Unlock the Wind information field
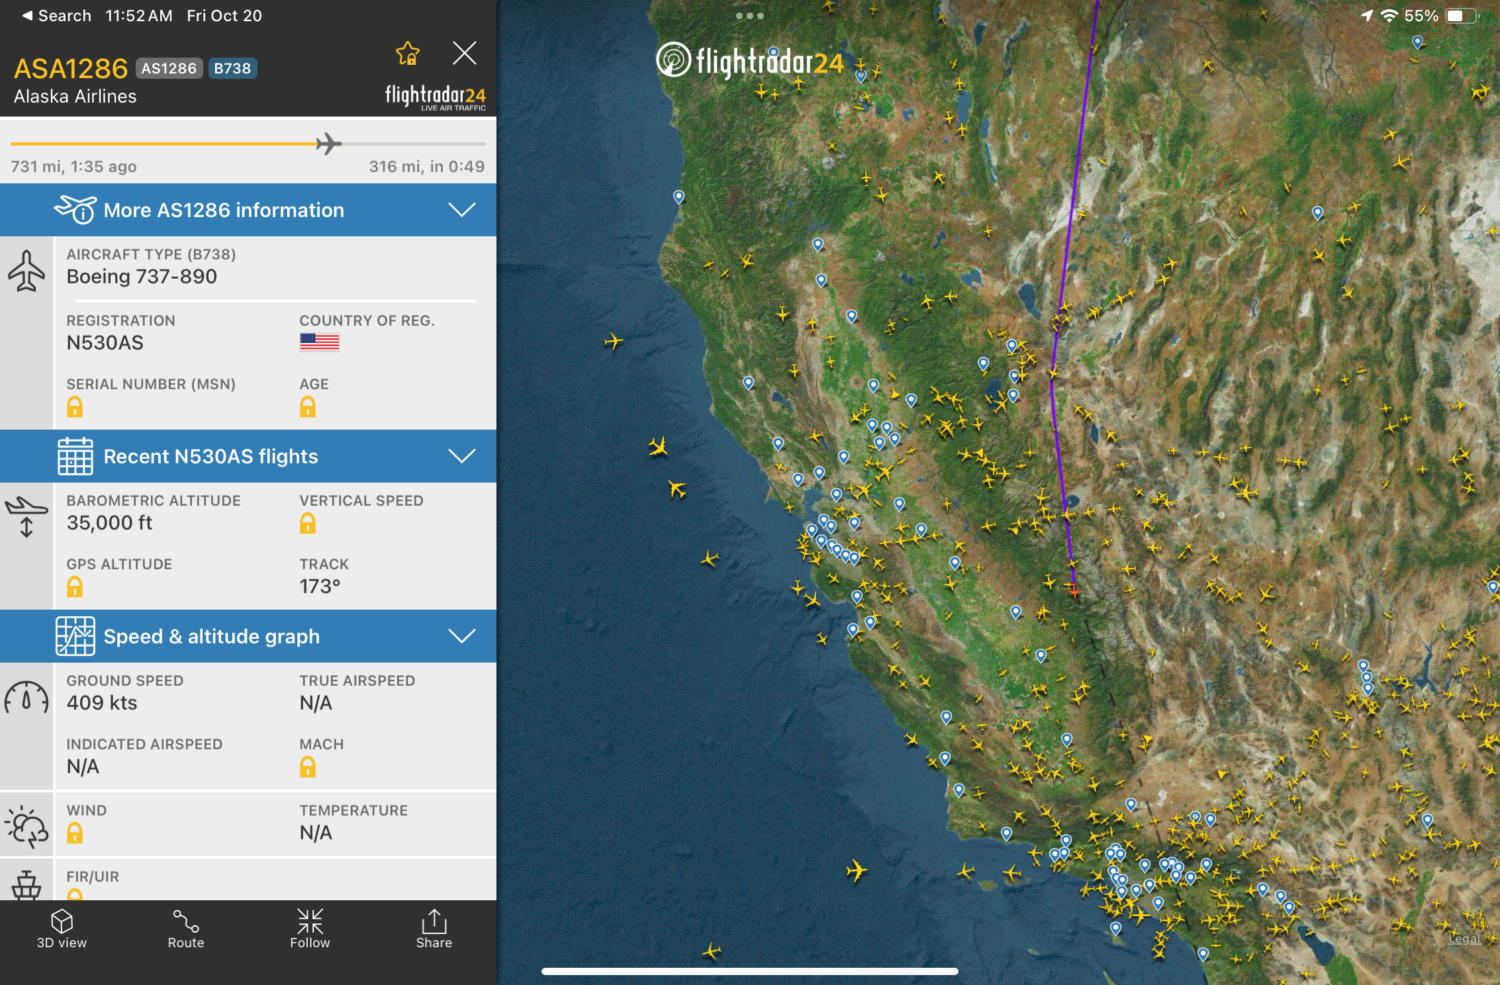This screenshot has height=985, width=1500. (75, 832)
